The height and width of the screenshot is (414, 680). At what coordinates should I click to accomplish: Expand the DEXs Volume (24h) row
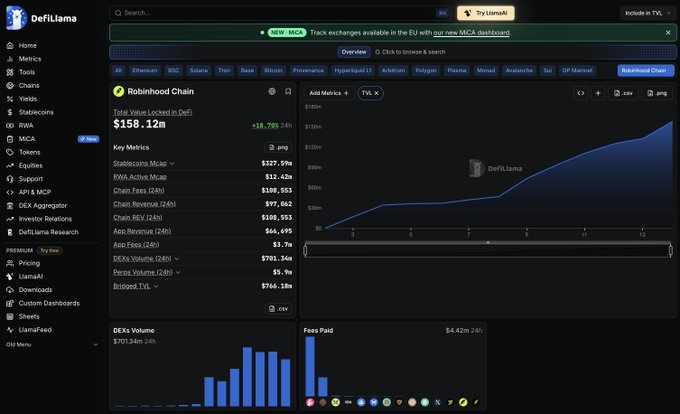(x=177, y=259)
